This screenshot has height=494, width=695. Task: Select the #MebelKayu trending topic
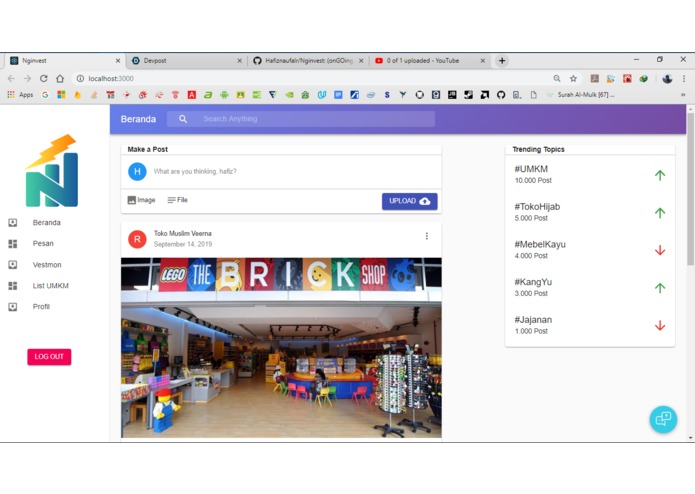point(540,244)
